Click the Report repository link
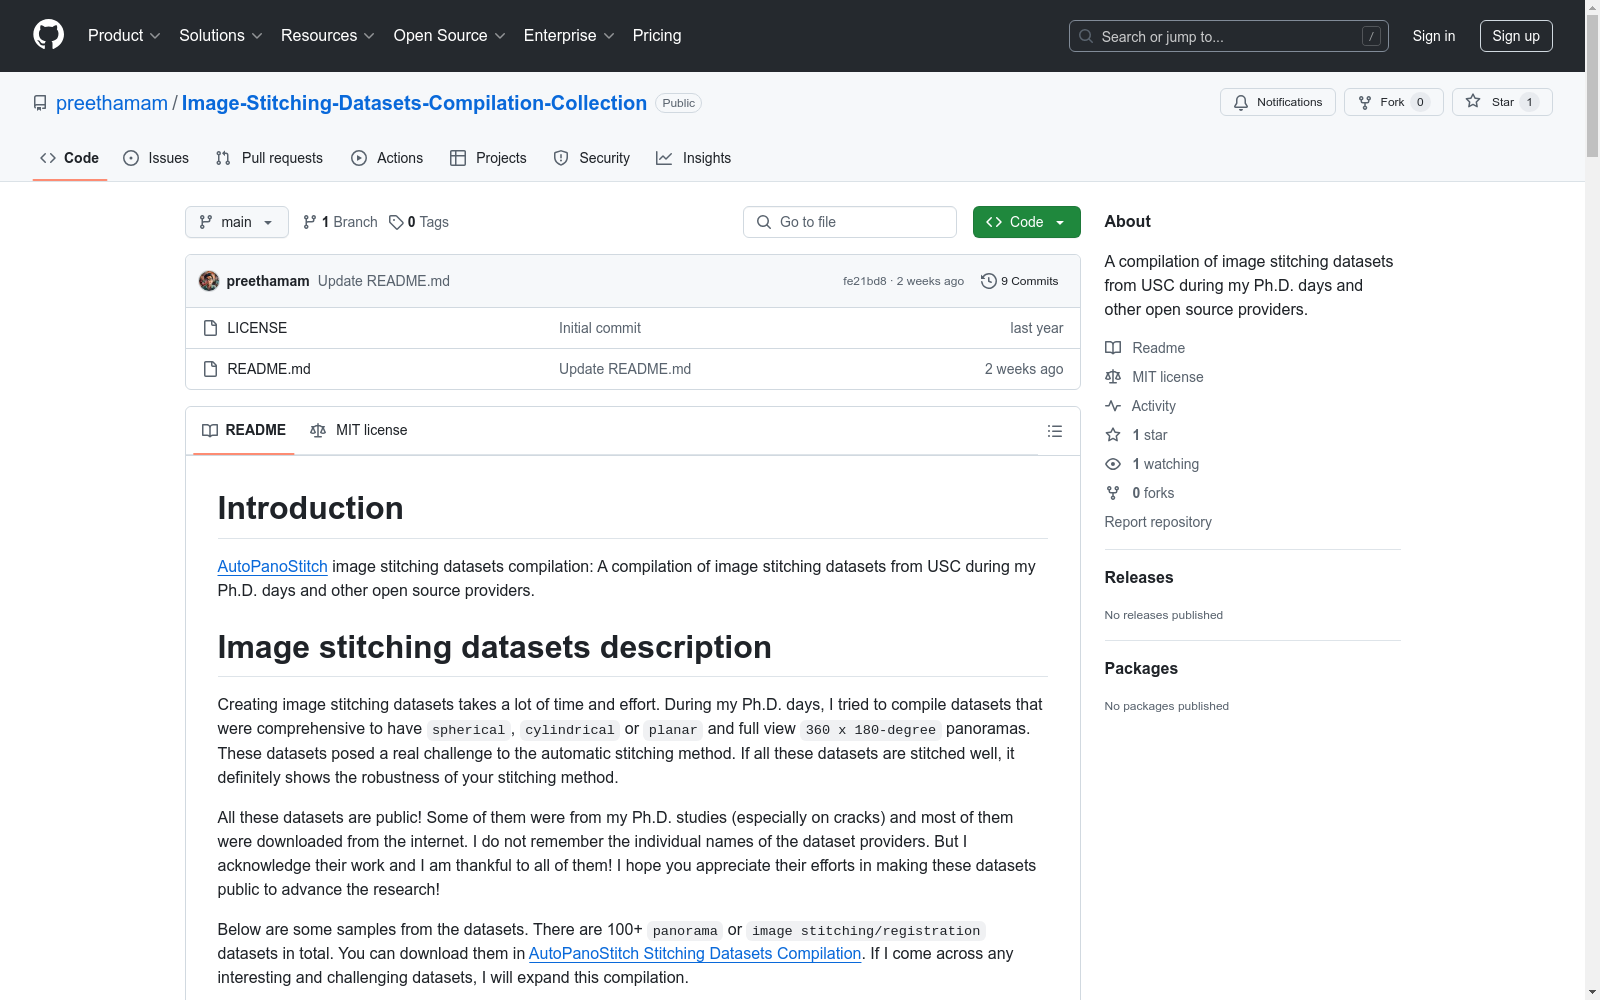The height and width of the screenshot is (1000, 1600). [1158, 522]
